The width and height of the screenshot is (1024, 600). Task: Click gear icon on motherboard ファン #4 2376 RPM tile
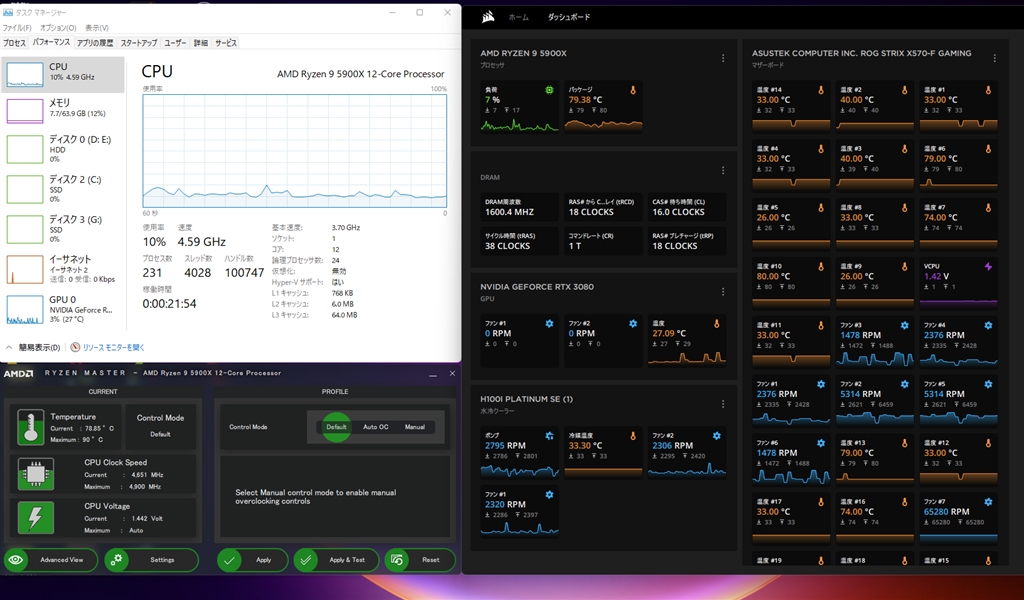pyautogui.click(x=988, y=325)
